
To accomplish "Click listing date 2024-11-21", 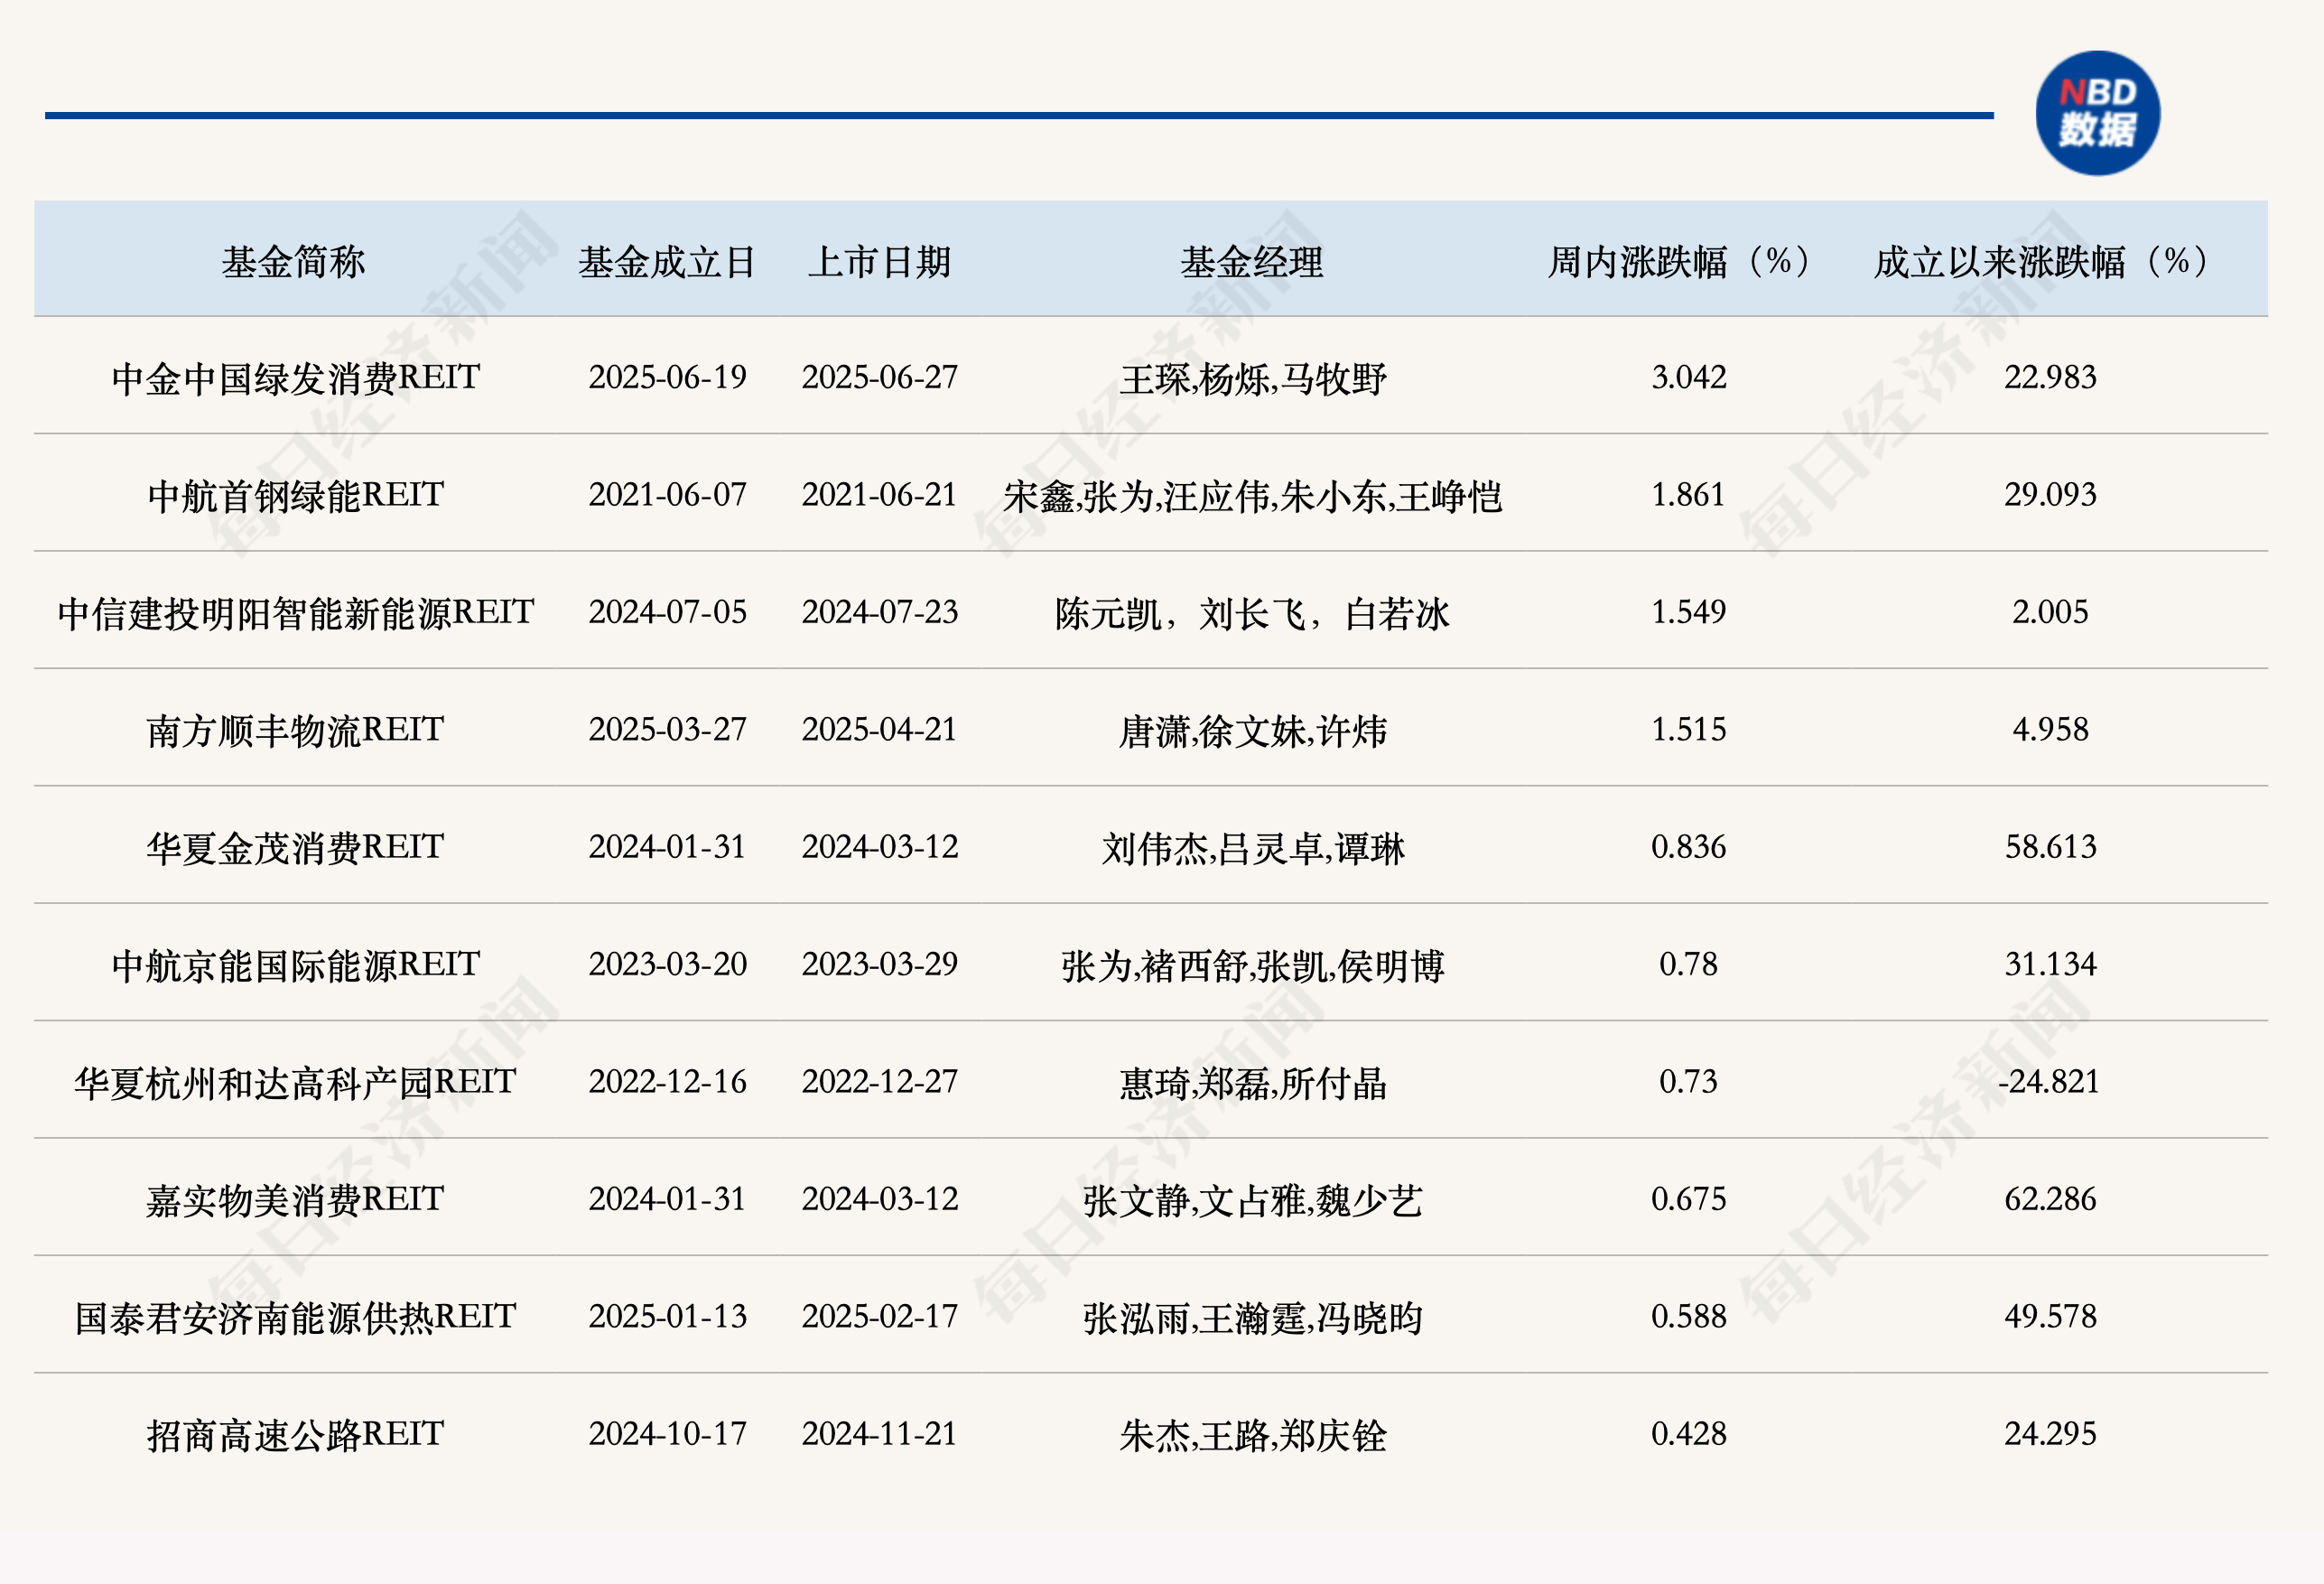I will pos(880,1433).
